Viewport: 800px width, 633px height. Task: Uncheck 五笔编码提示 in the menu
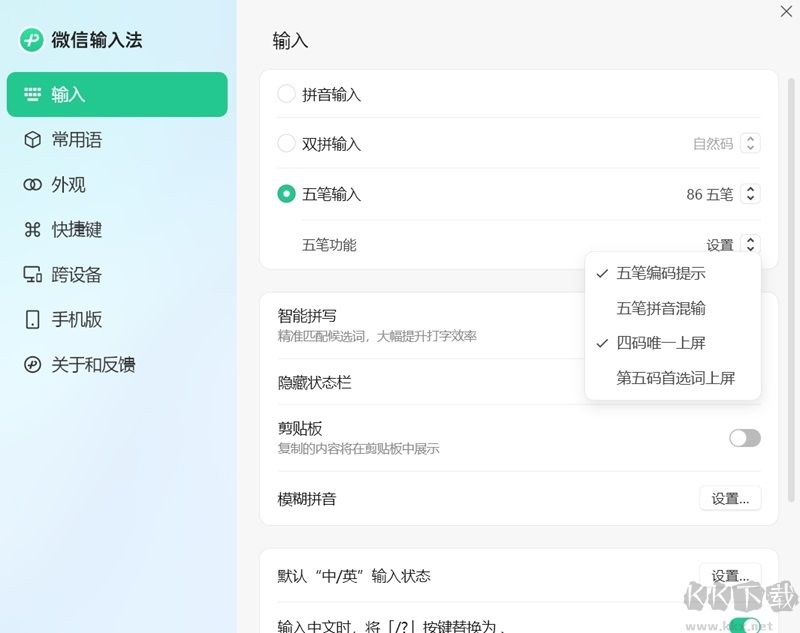(663, 273)
